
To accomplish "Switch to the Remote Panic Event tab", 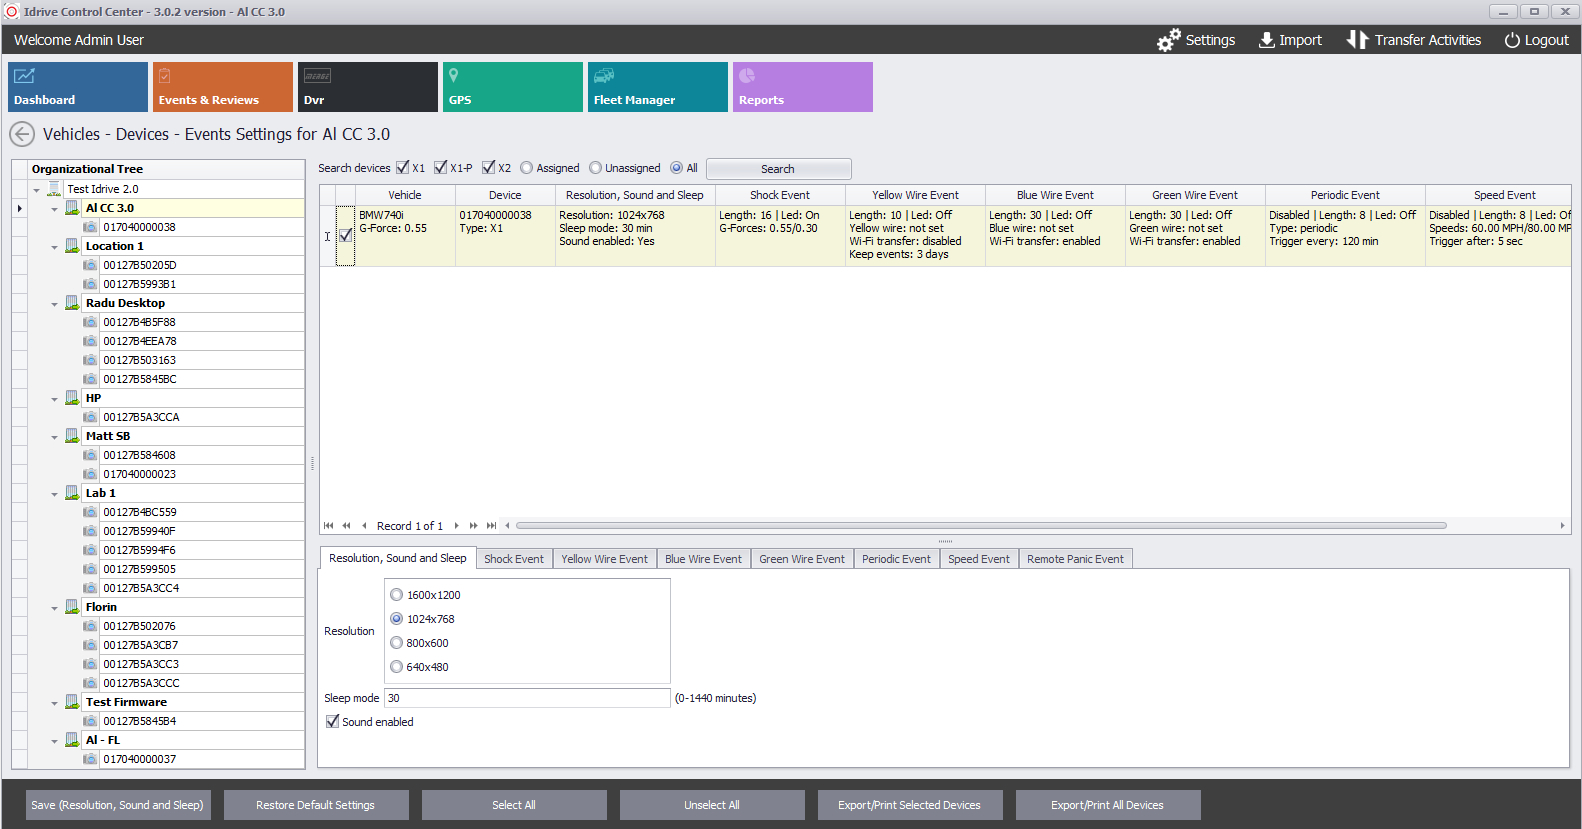I will click(x=1074, y=559).
